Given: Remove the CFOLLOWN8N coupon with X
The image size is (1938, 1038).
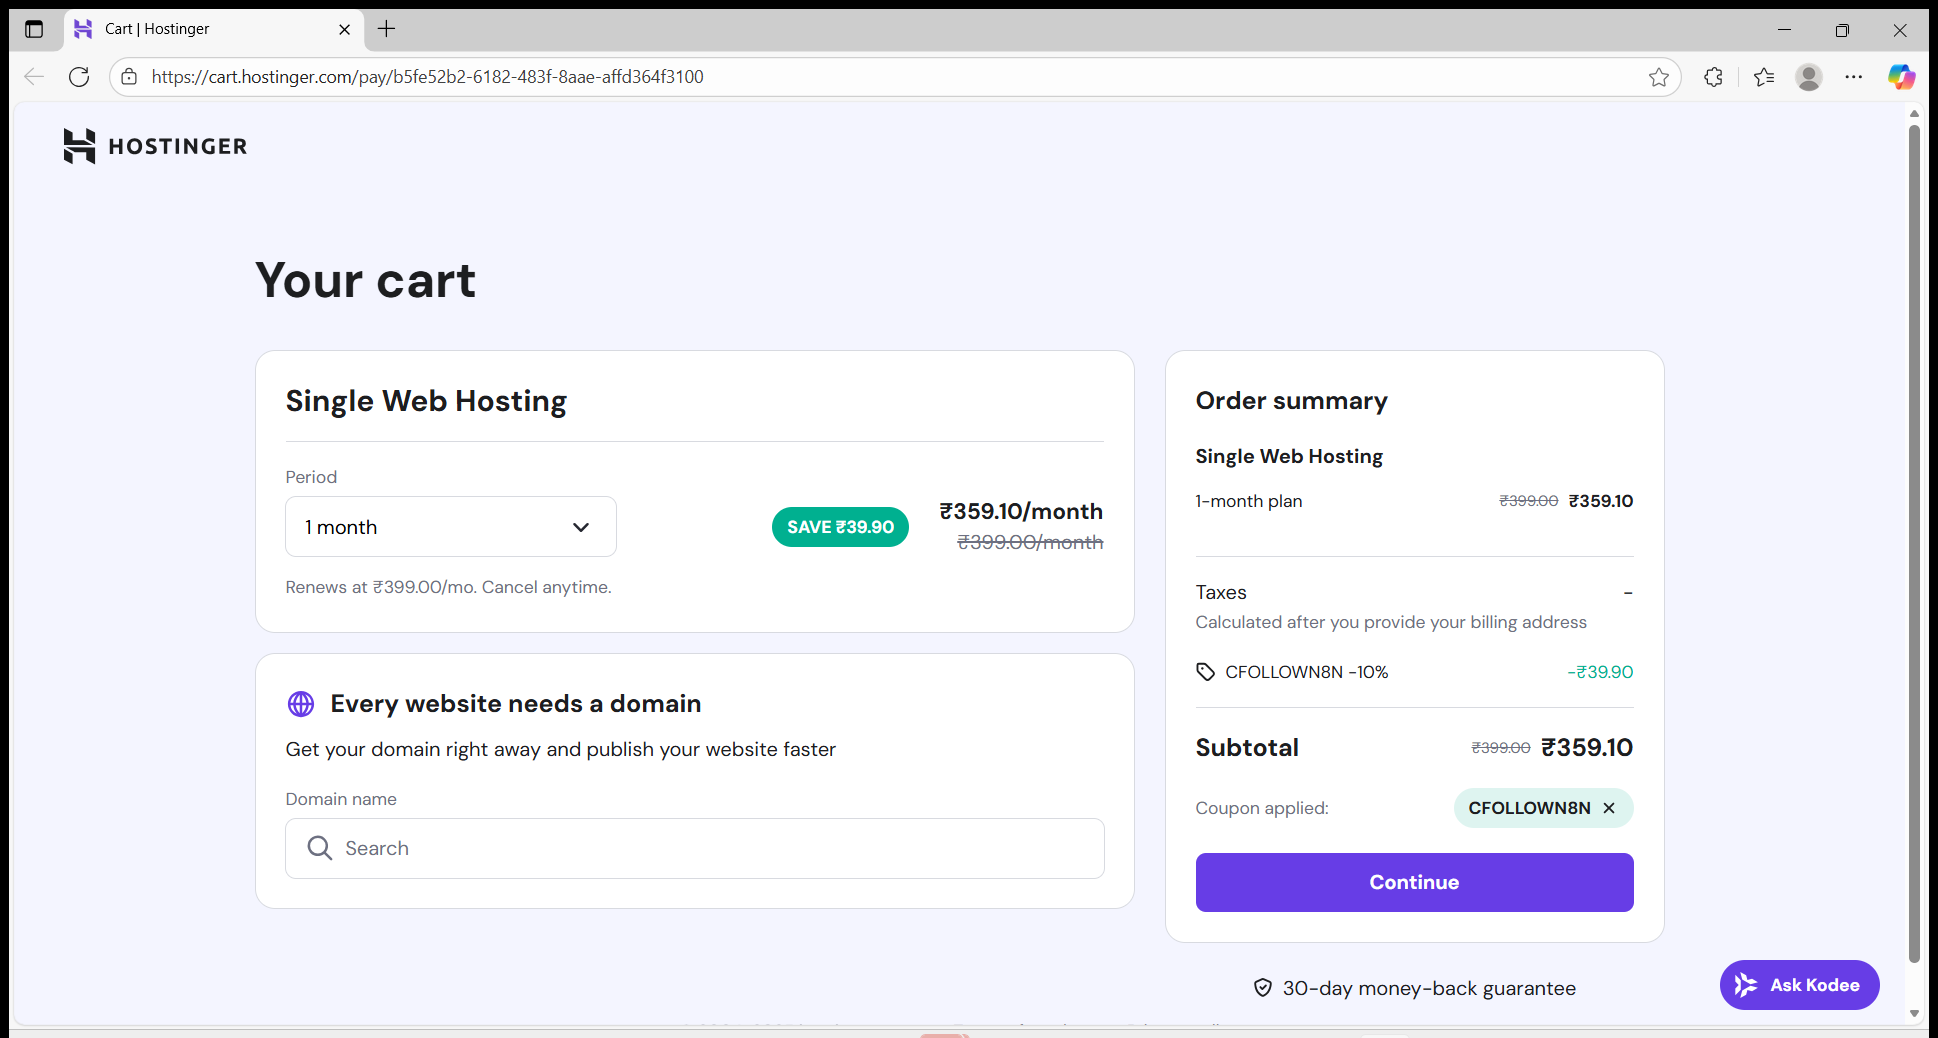Looking at the screenshot, I should point(1609,808).
